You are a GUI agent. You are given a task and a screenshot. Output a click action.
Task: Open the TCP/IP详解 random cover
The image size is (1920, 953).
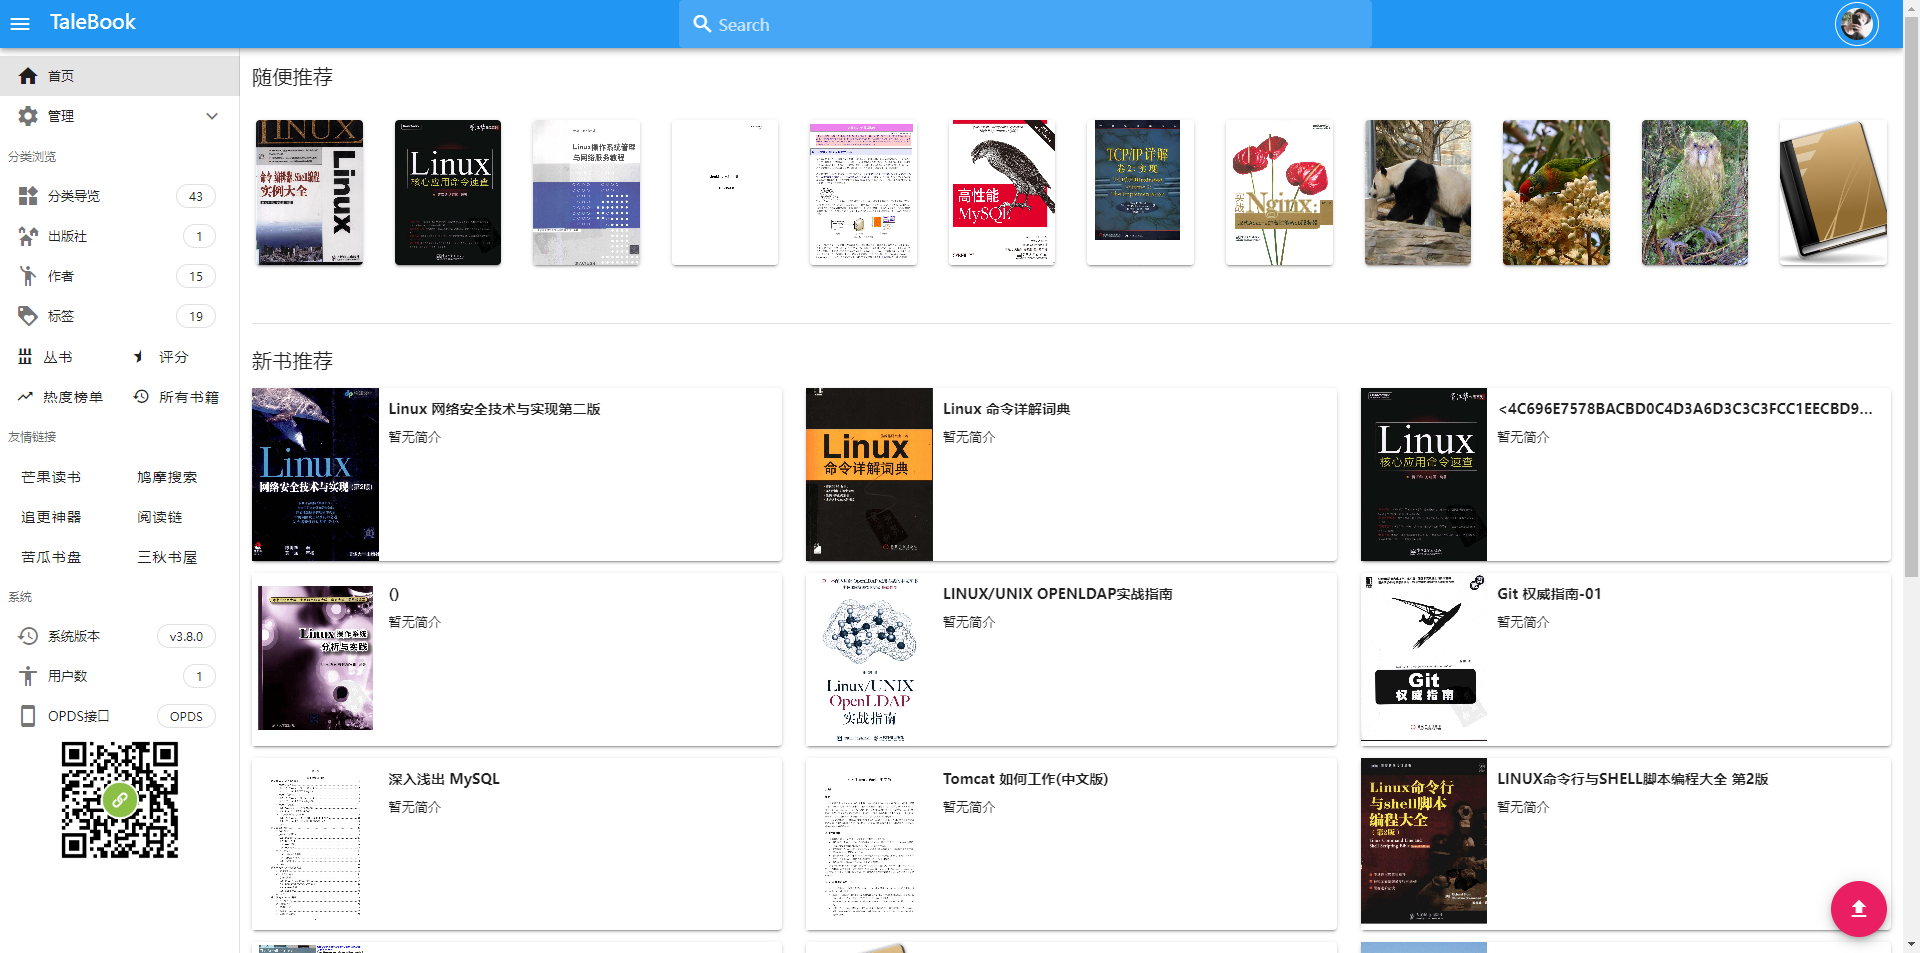pyautogui.click(x=1140, y=192)
